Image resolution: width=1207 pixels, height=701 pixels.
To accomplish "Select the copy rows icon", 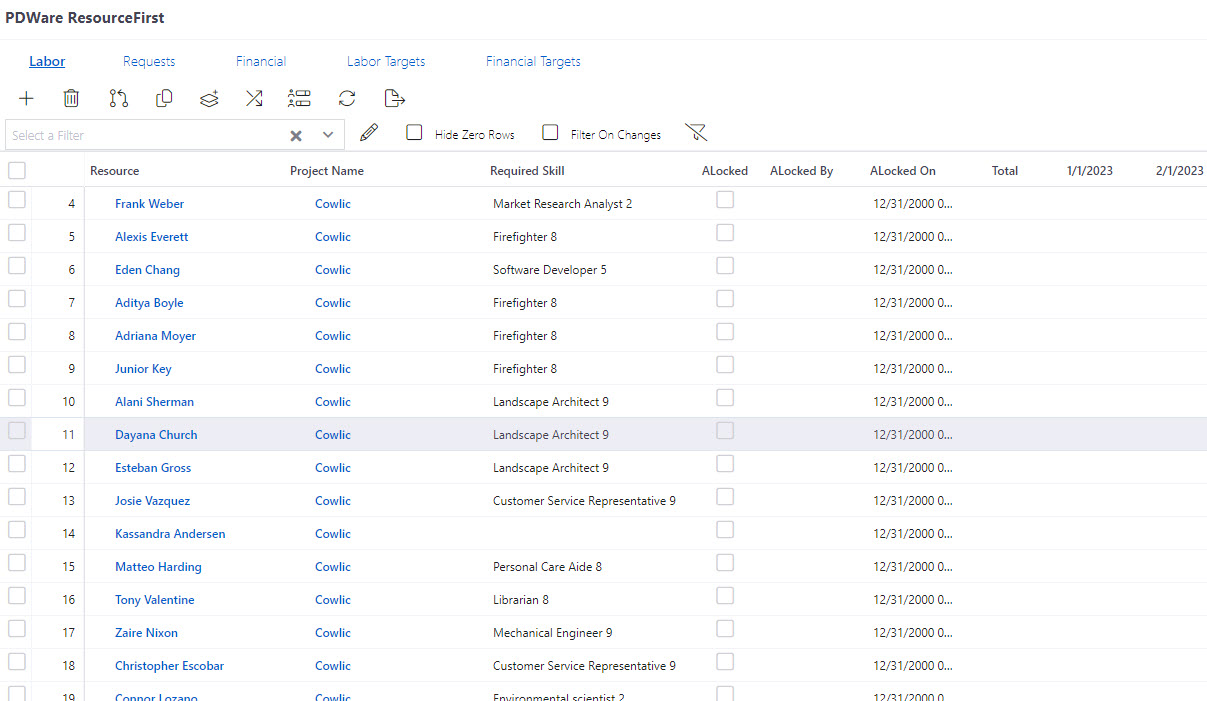I will point(163,98).
